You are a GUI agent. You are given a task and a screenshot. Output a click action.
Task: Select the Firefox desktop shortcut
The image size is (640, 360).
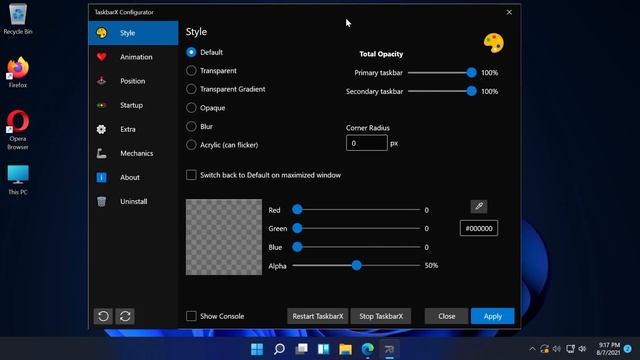pyautogui.click(x=18, y=73)
